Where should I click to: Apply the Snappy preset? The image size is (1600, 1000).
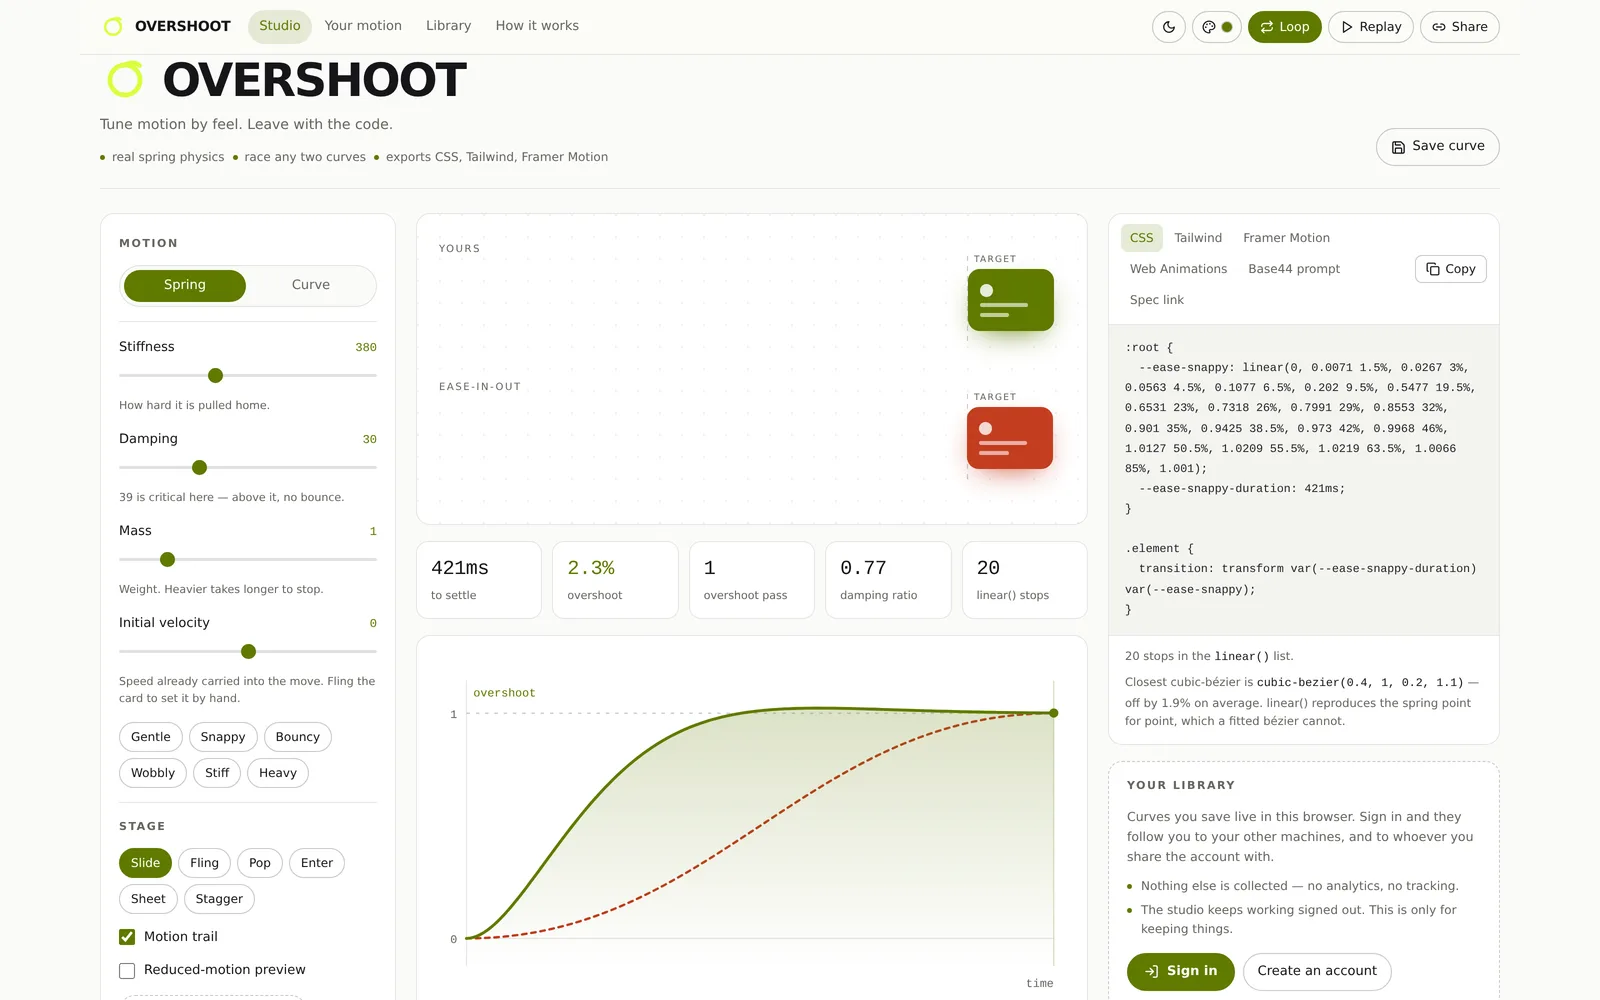pyautogui.click(x=223, y=737)
